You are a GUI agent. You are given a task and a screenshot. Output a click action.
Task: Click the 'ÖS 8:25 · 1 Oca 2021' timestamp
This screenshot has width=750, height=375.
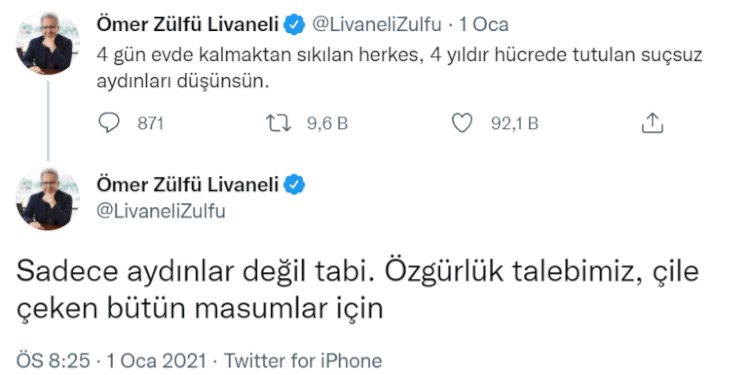[112, 360]
